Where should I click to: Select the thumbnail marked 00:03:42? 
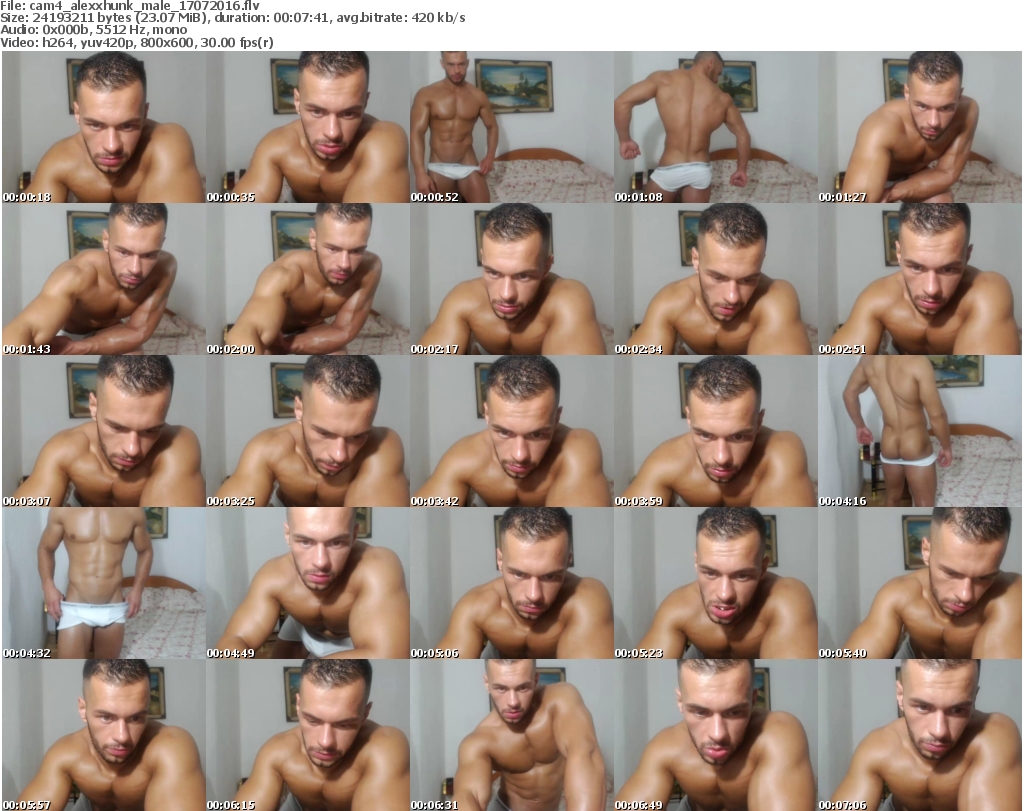[511, 432]
